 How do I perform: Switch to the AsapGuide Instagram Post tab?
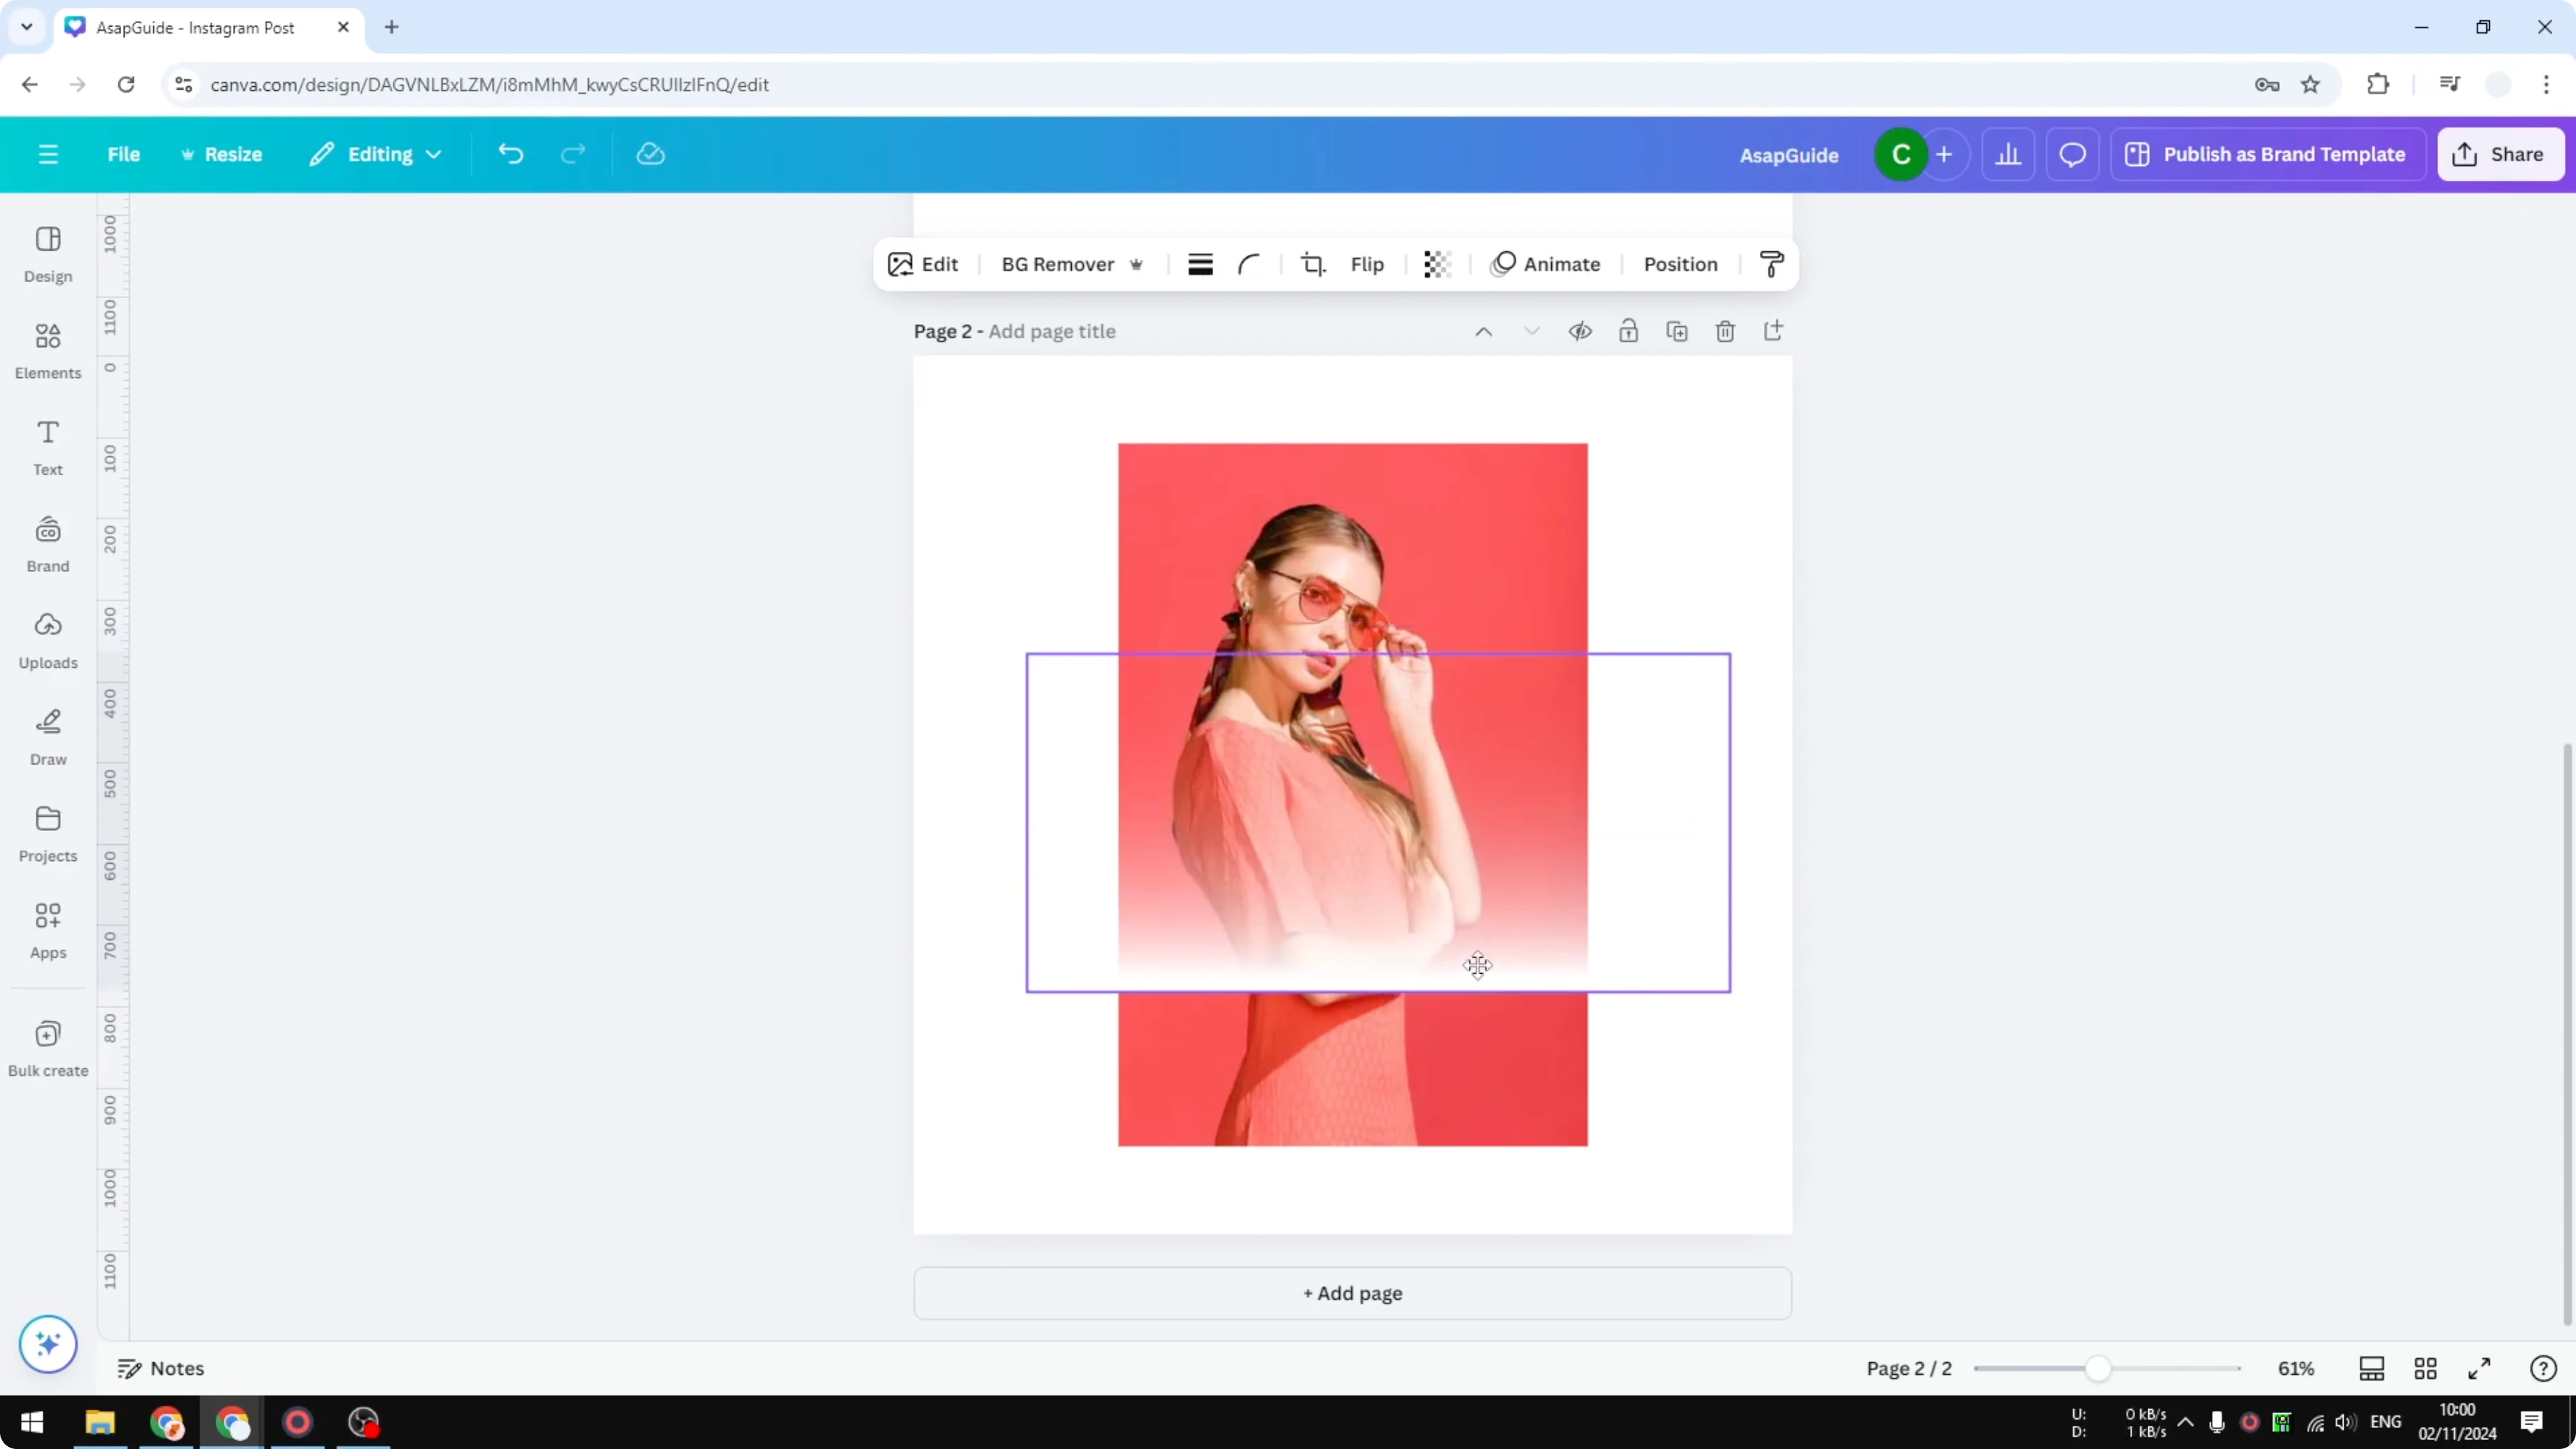point(195,27)
